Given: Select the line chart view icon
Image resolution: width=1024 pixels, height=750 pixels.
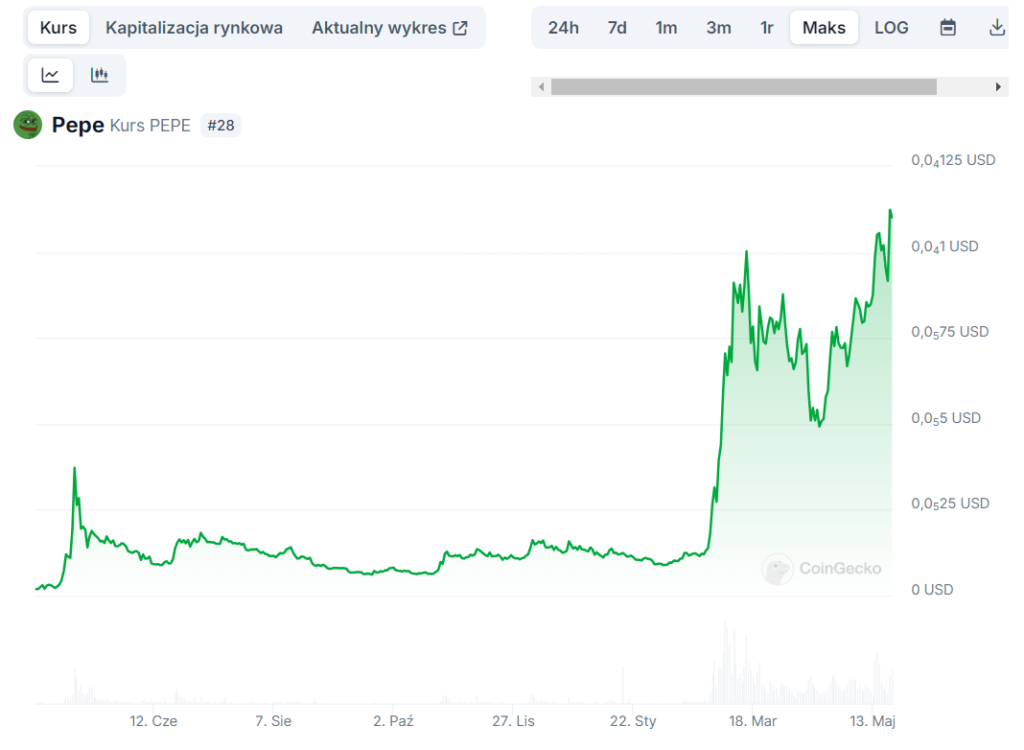Looking at the screenshot, I should click(50, 75).
